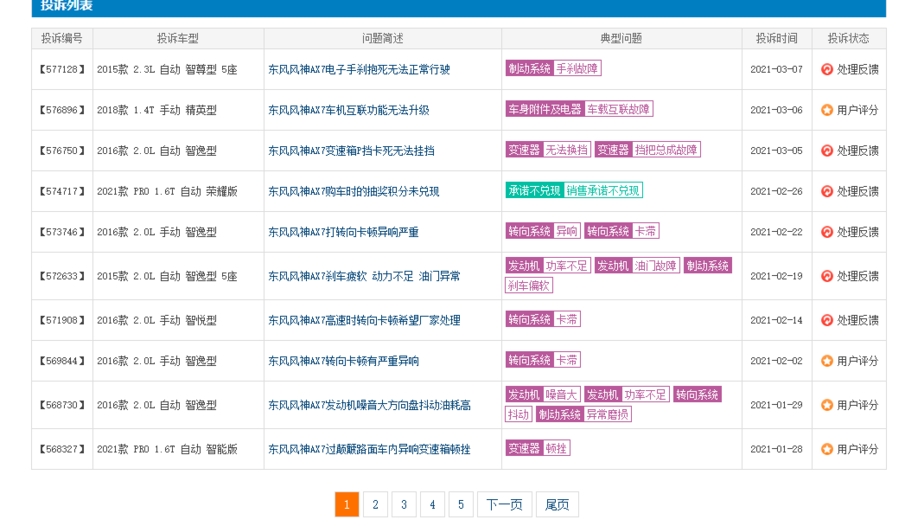Click the 发动机 噪音大 tag
This screenshot has width=905, height=526.
543,394
